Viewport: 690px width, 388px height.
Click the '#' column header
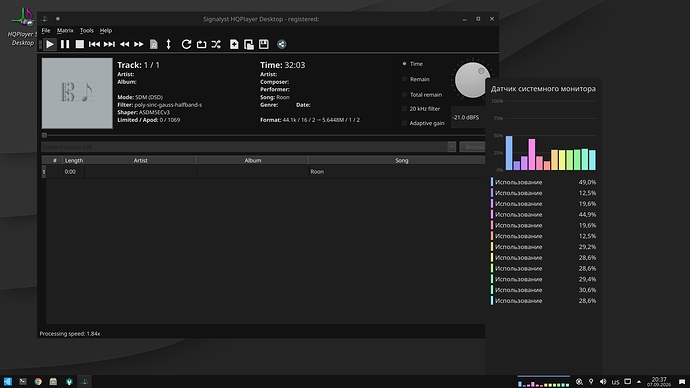[x=54, y=161]
